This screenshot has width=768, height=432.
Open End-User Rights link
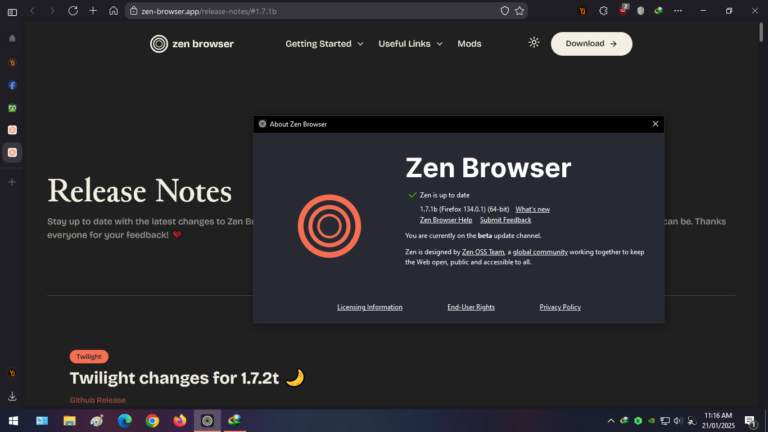tap(471, 307)
